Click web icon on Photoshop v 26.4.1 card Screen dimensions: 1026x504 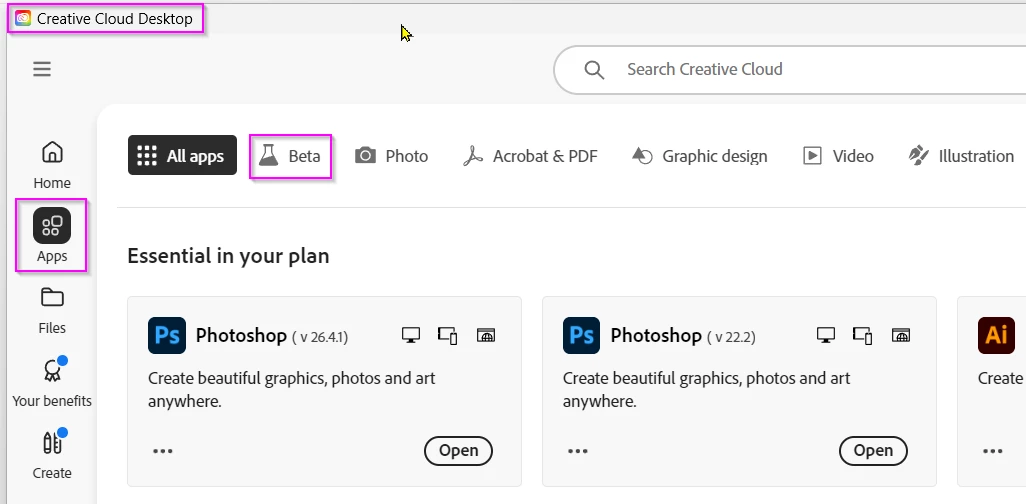[486, 336]
